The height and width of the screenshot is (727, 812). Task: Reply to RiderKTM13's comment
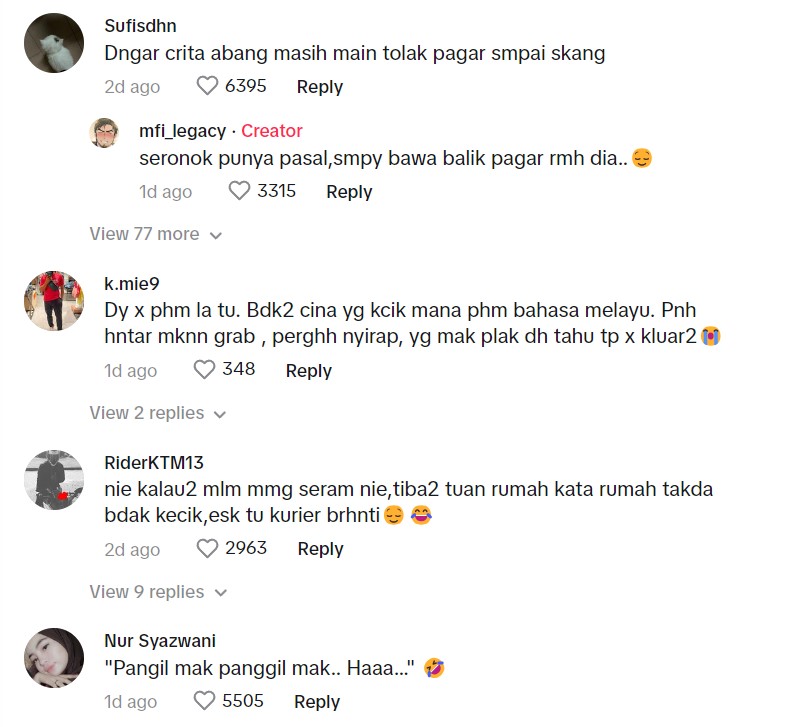click(321, 549)
